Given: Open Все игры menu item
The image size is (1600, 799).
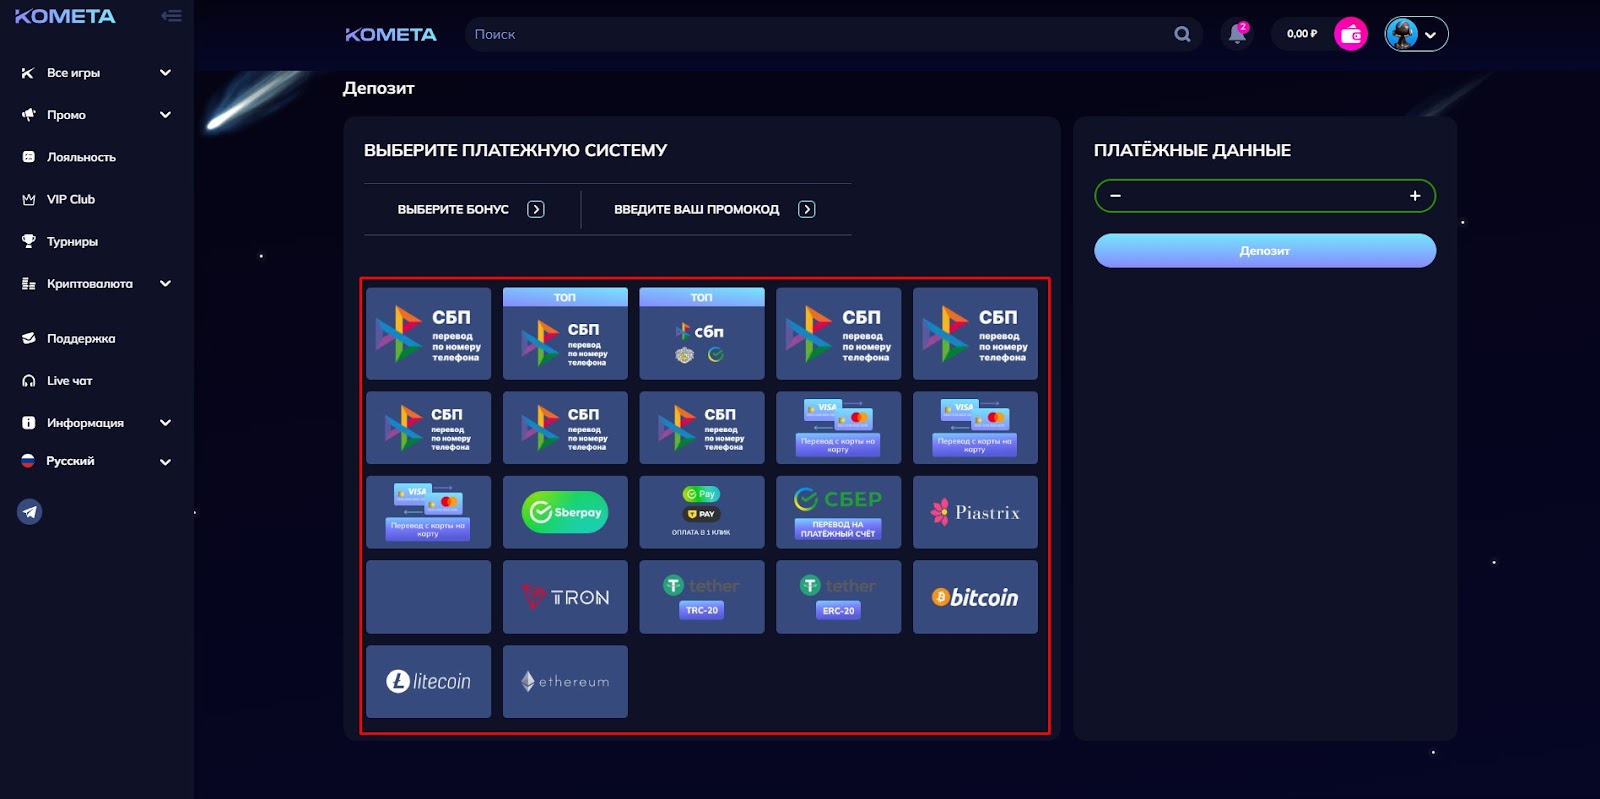Looking at the screenshot, I should click(73, 73).
